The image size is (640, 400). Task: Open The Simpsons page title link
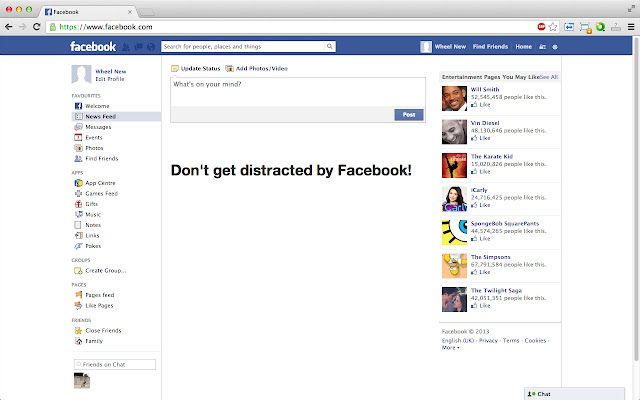(x=491, y=257)
